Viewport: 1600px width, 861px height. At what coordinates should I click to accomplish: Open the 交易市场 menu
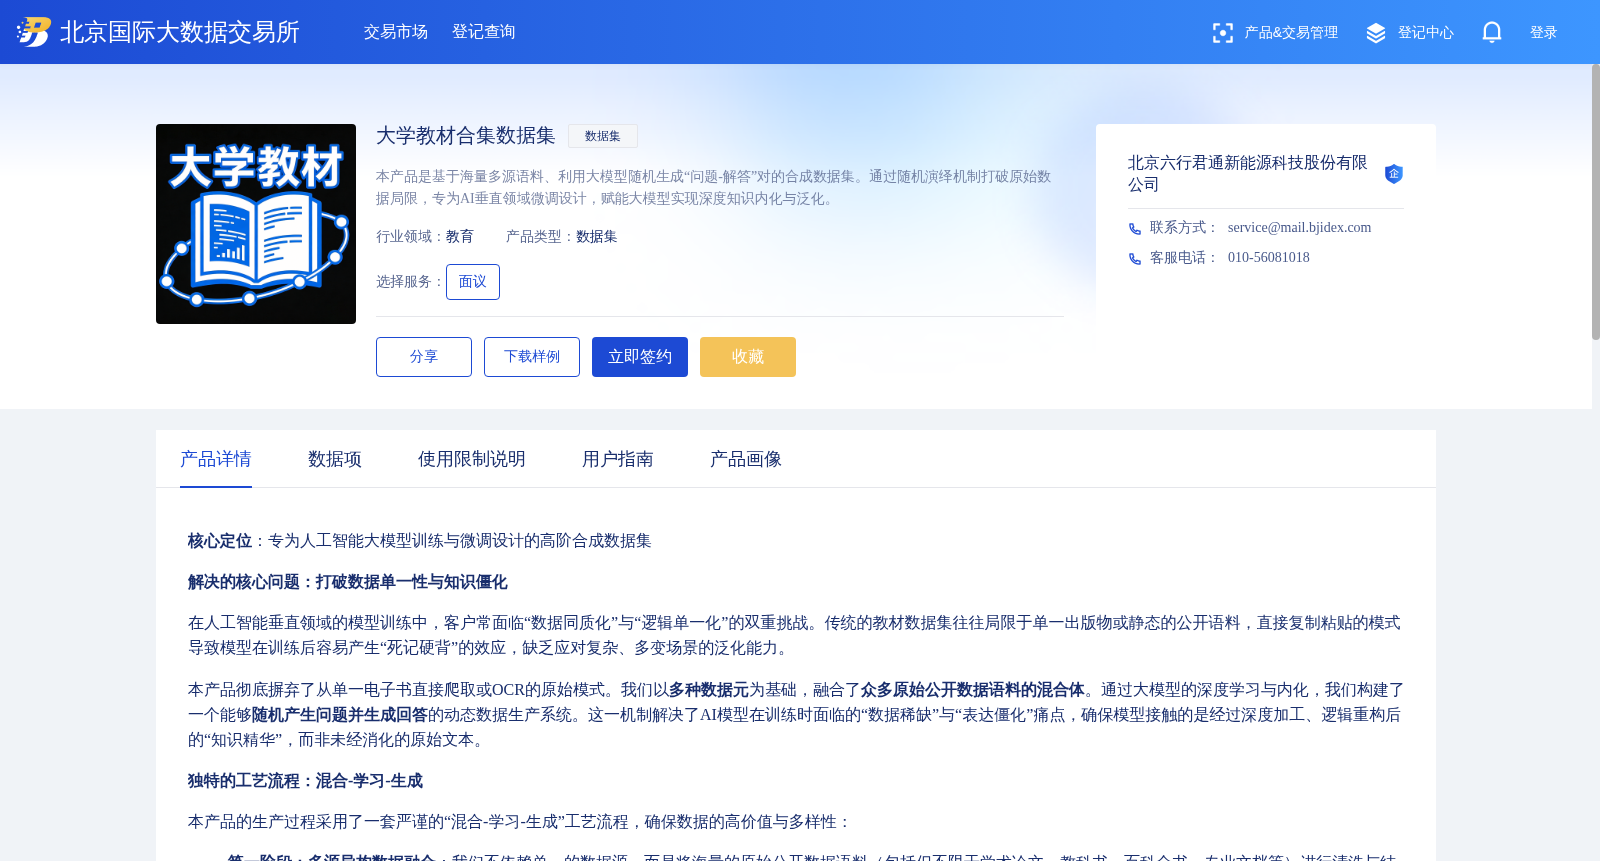point(396,32)
